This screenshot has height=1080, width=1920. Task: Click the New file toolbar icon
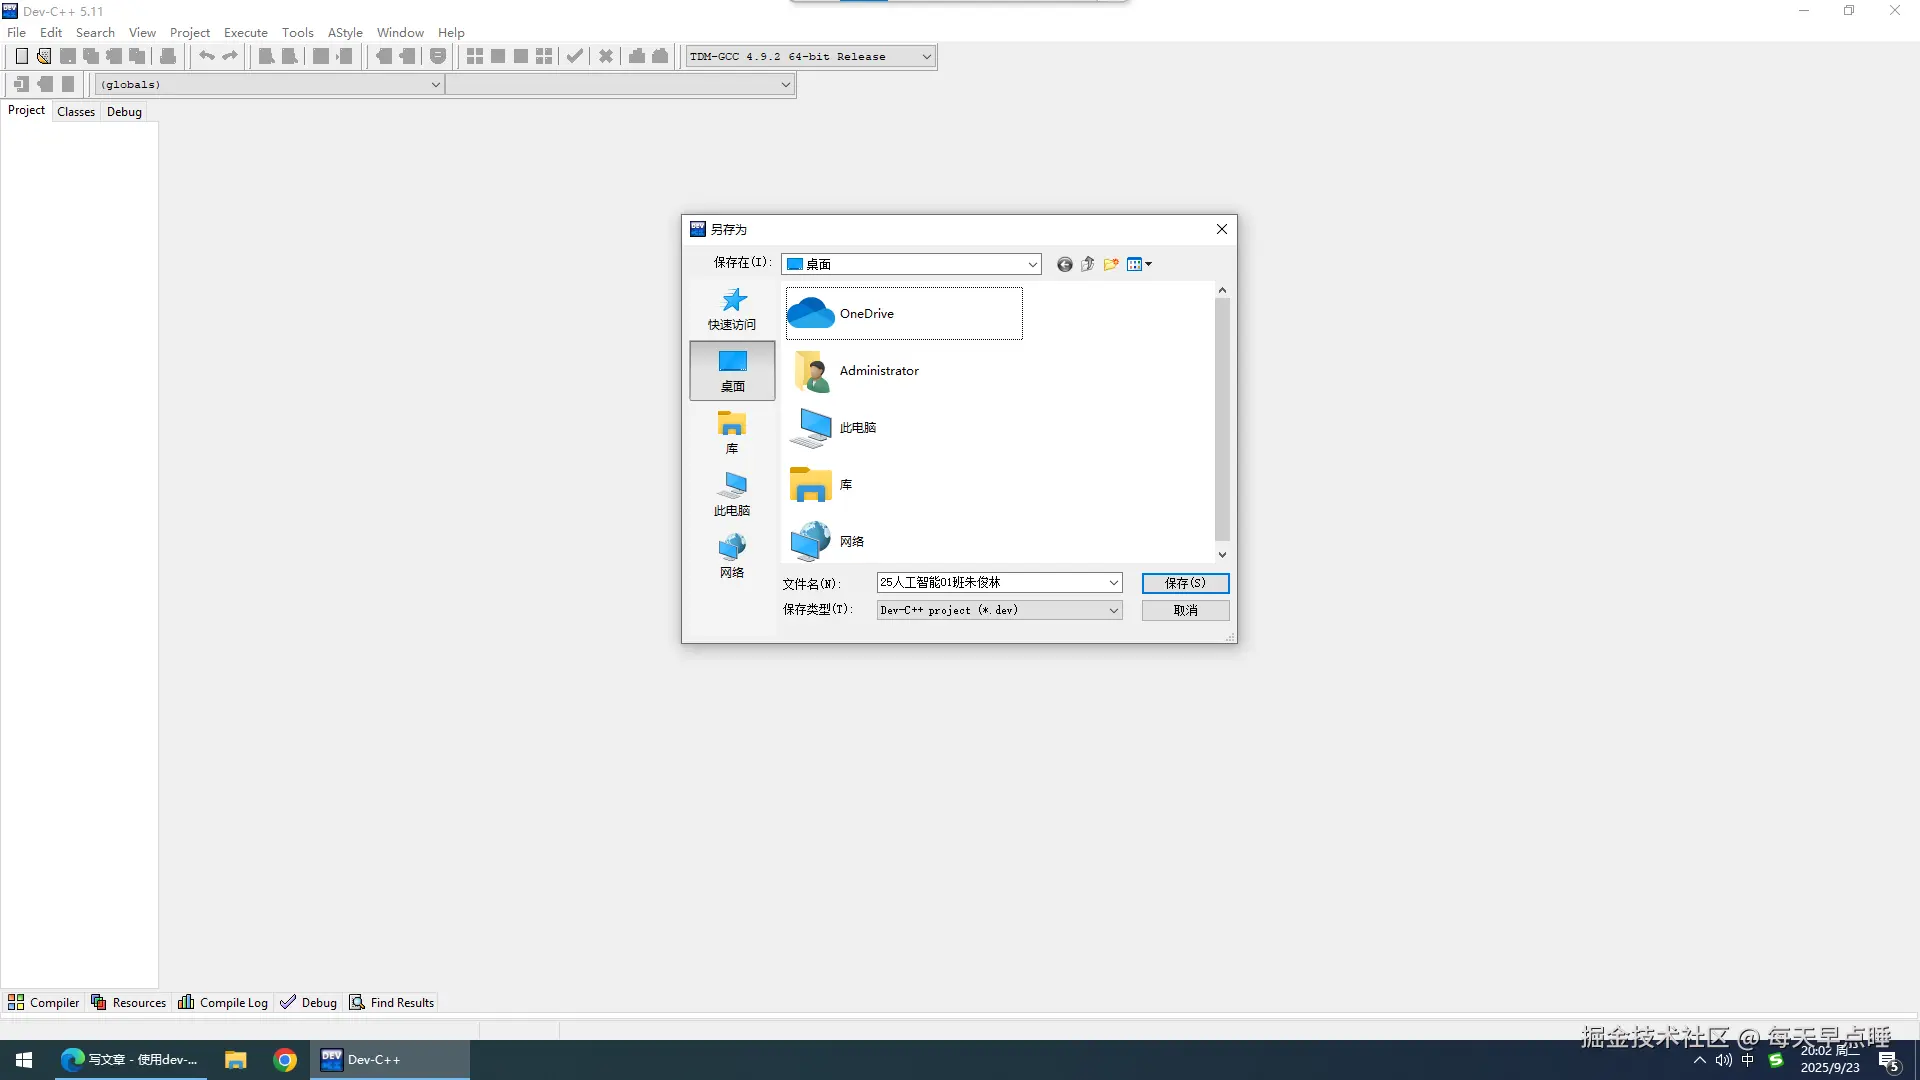click(x=21, y=56)
